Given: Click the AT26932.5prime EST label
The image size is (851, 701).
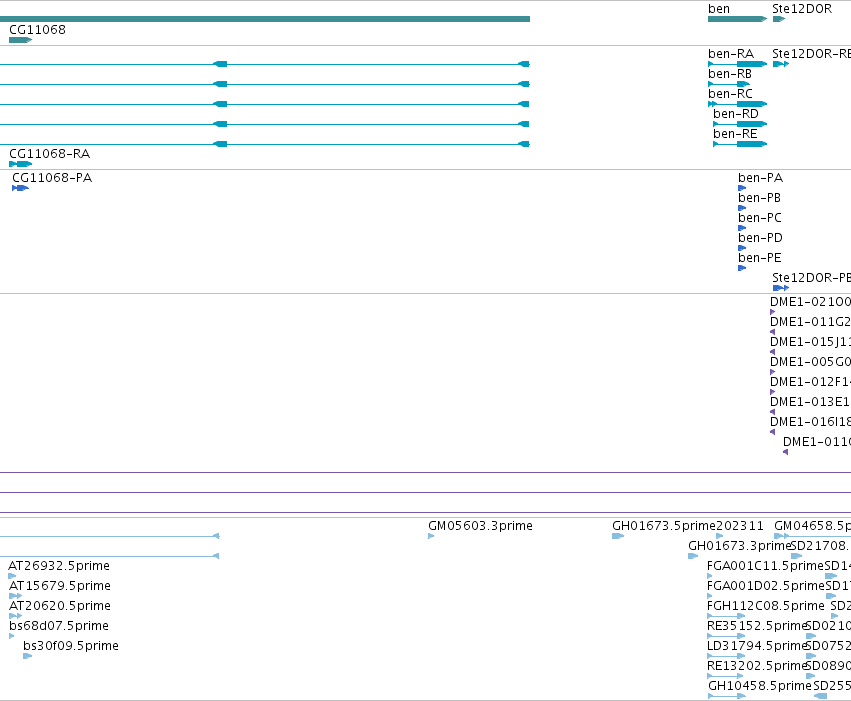Looking at the screenshot, I should pos(59,566).
